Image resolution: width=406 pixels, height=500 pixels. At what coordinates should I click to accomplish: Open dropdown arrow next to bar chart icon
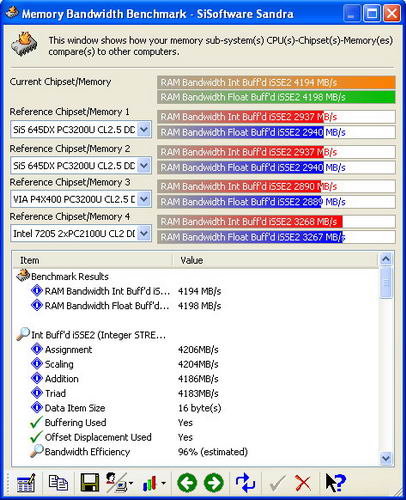163,483
